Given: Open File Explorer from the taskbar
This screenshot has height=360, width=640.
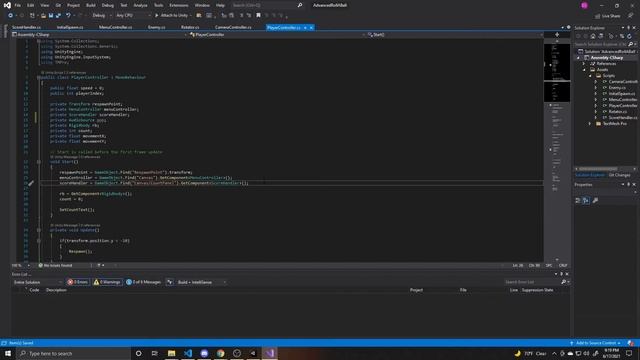Looking at the screenshot, I should coord(171,353).
